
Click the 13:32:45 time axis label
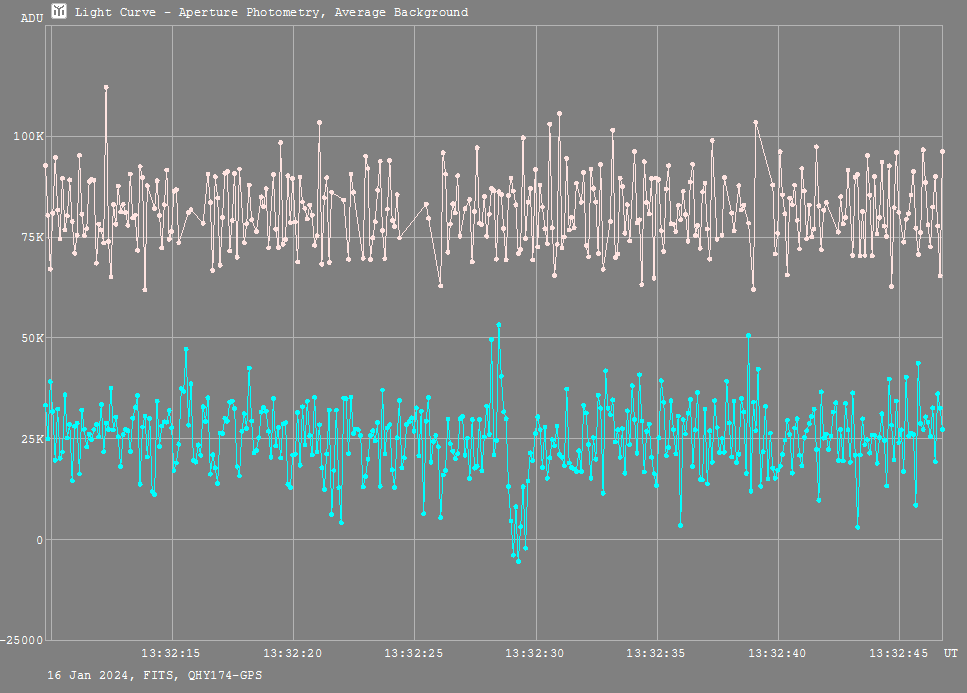(x=898, y=654)
